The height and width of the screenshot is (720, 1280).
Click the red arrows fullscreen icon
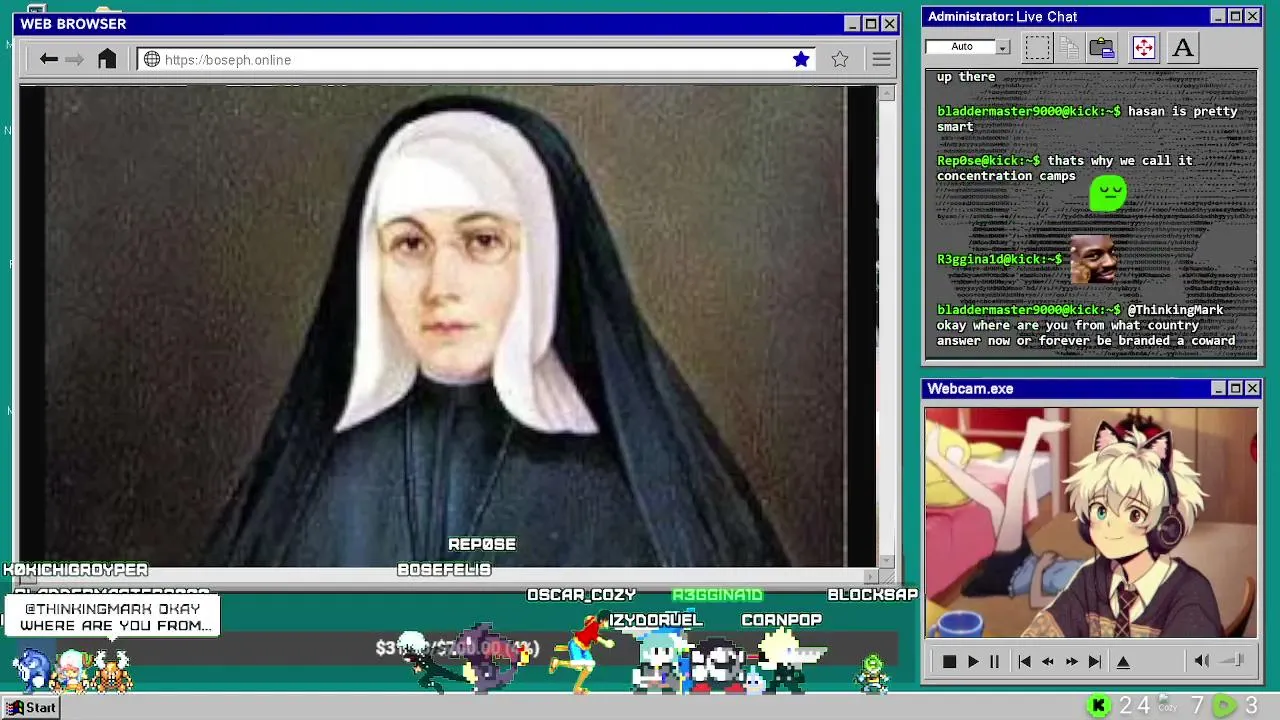[1144, 47]
